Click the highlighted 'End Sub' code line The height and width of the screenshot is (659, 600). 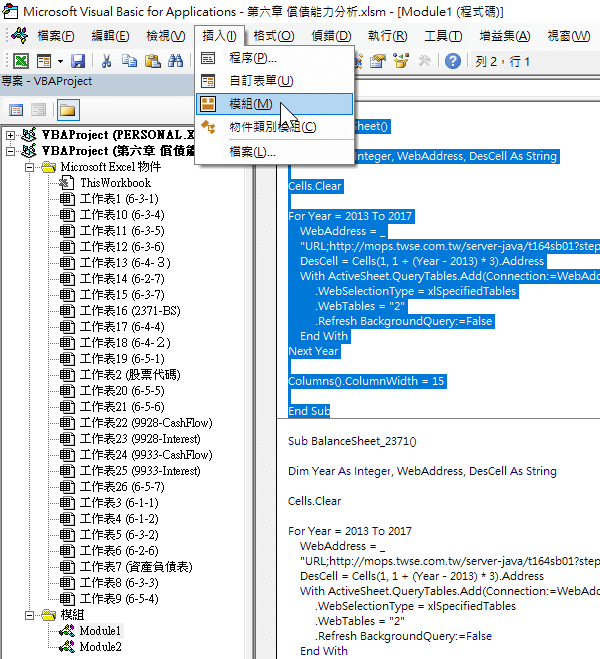[309, 411]
